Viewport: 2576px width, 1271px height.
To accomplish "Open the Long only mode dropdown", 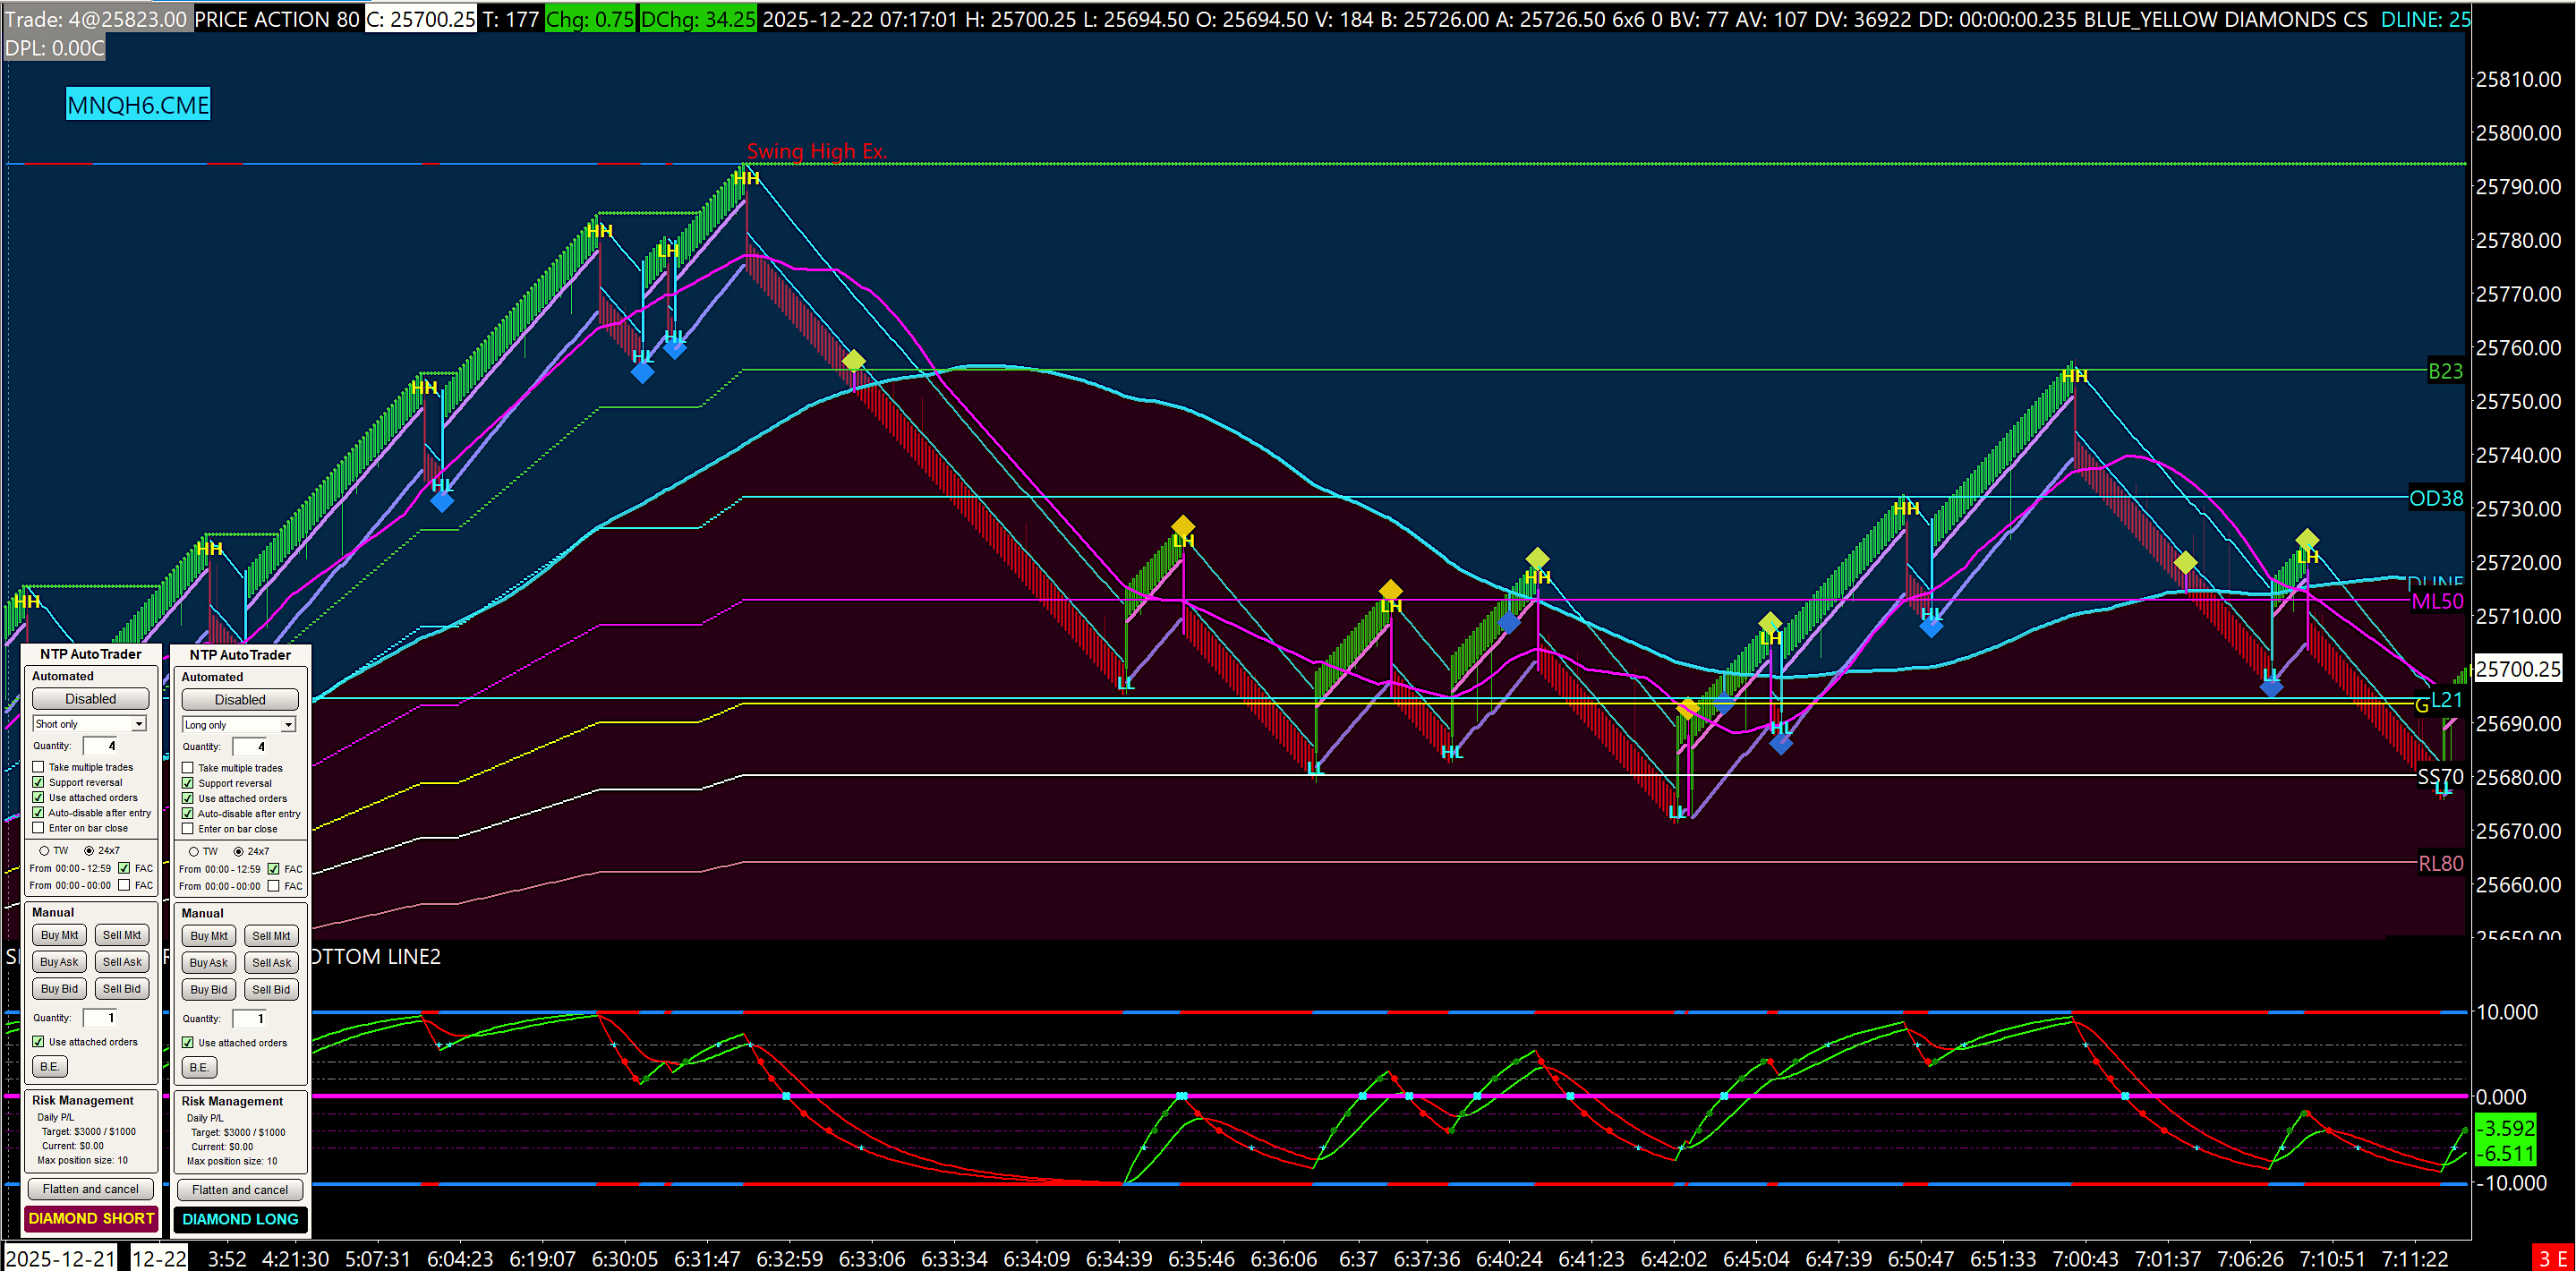I will [x=288, y=725].
